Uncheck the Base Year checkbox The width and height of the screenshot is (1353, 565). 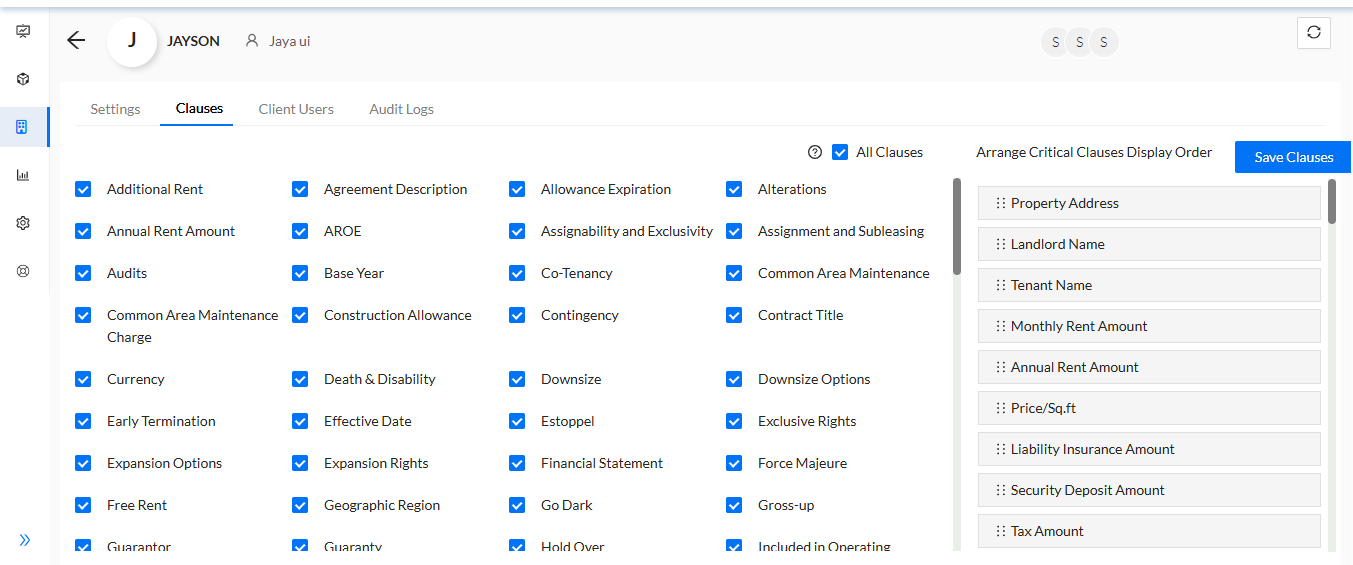[x=300, y=273]
